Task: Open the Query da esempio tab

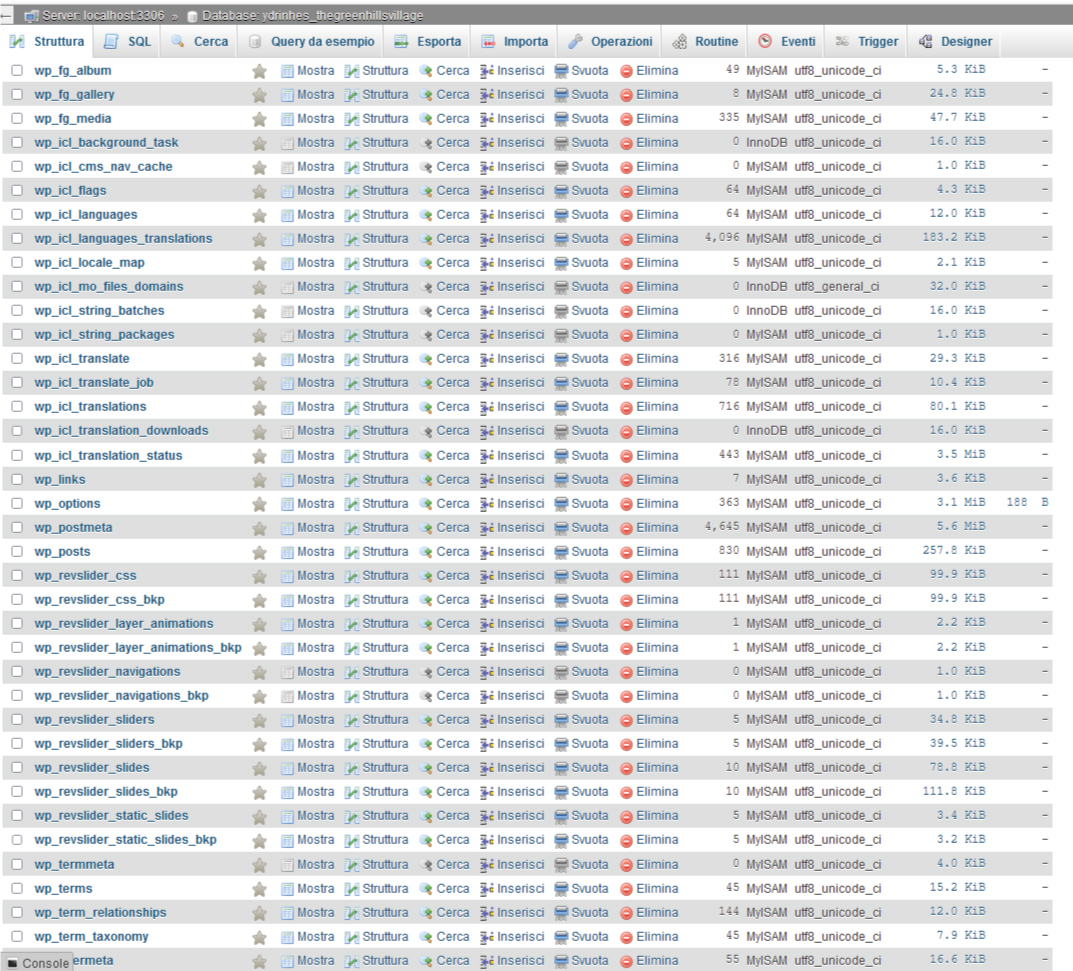Action: (x=311, y=42)
